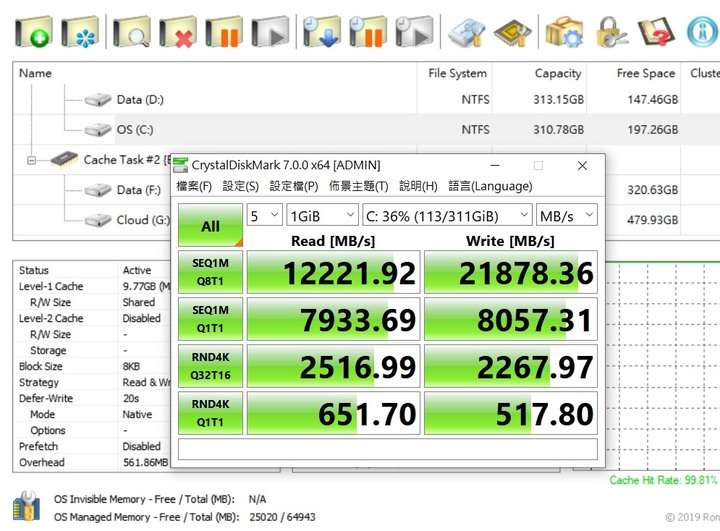
Task: Click the Overhead value 561.86MB
Action: [x=145, y=462]
